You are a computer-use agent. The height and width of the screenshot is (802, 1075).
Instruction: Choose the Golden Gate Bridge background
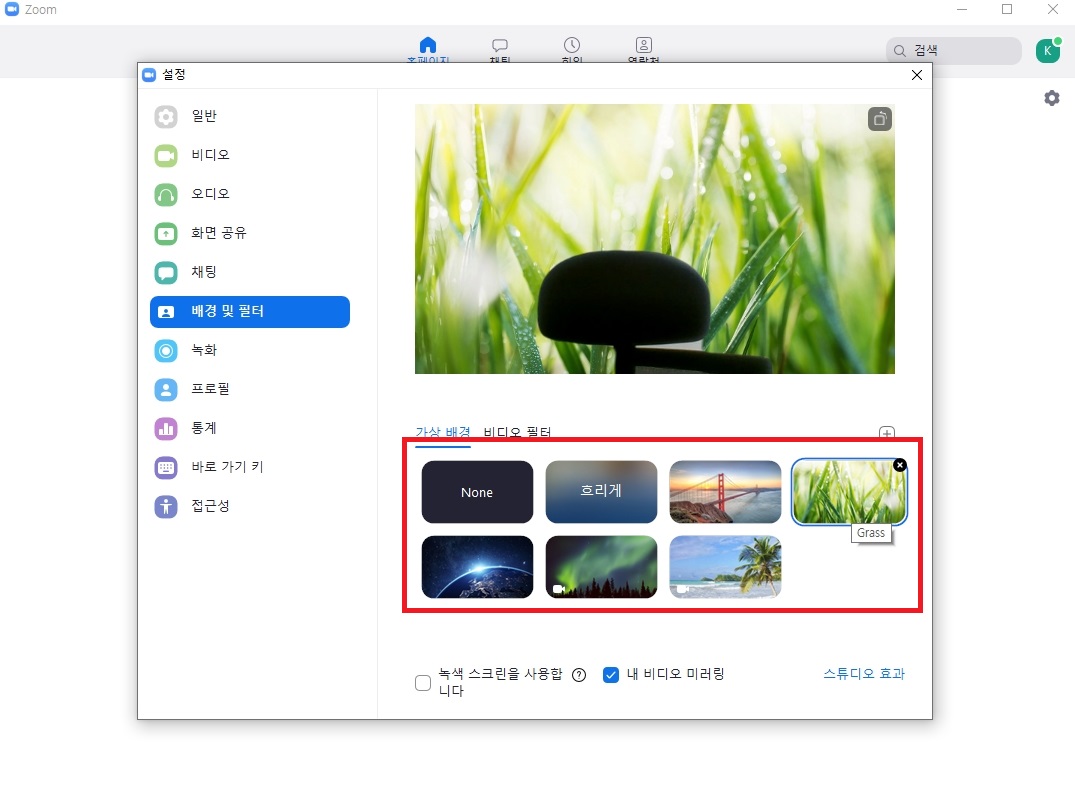point(725,492)
